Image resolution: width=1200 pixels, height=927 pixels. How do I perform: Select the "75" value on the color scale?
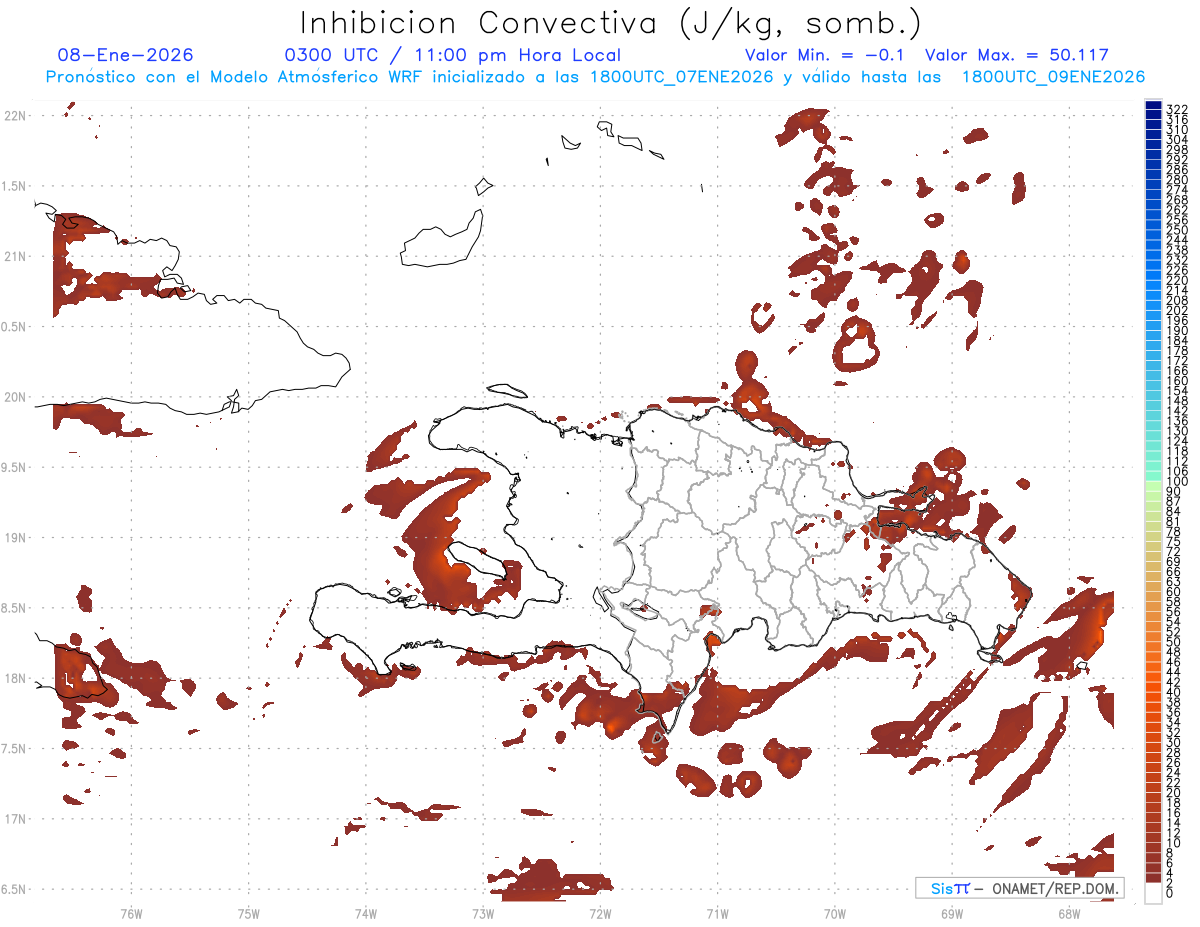point(1174,541)
